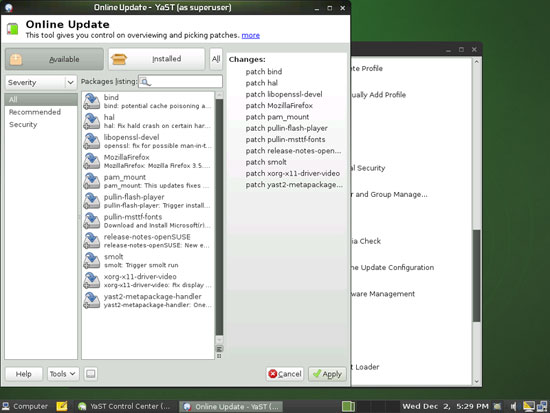Open the 'more' help link
This screenshot has width=550, height=413.
pos(251,35)
